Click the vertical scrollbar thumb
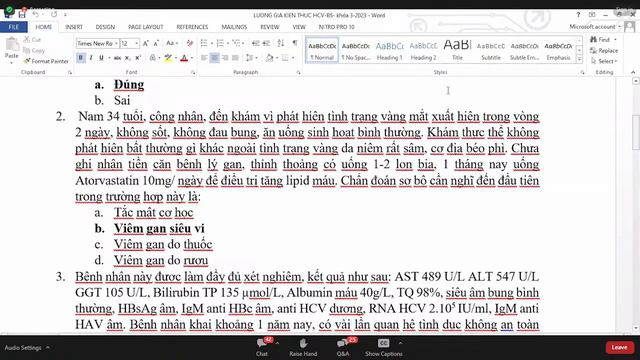Image resolution: width=640 pixels, height=360 pixels. 636,133
